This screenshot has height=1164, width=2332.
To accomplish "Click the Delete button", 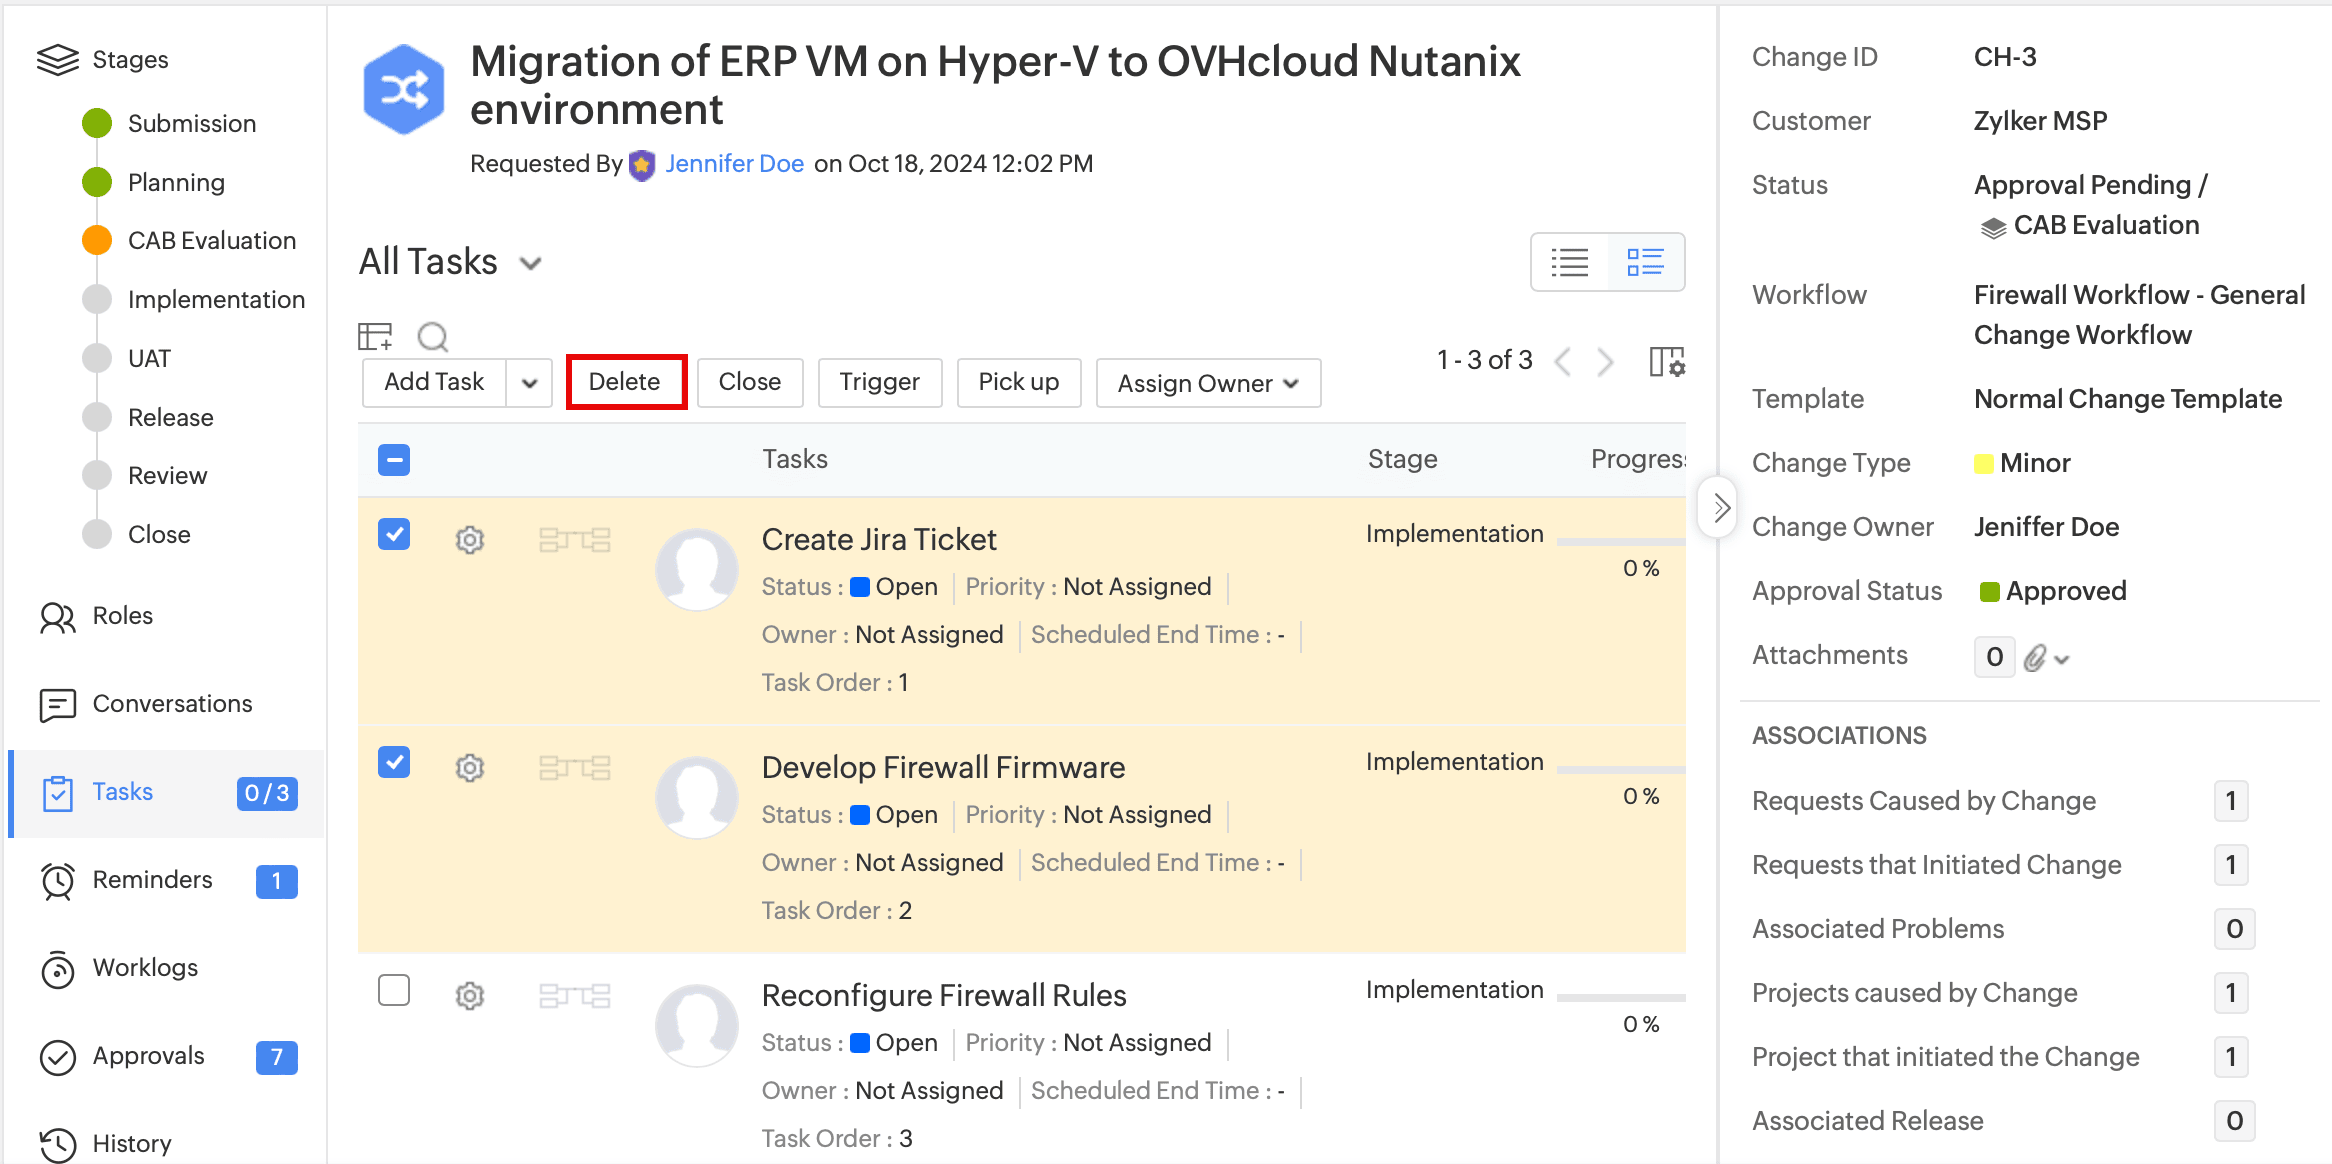I will pyautogui.click(x=625, y=382).
